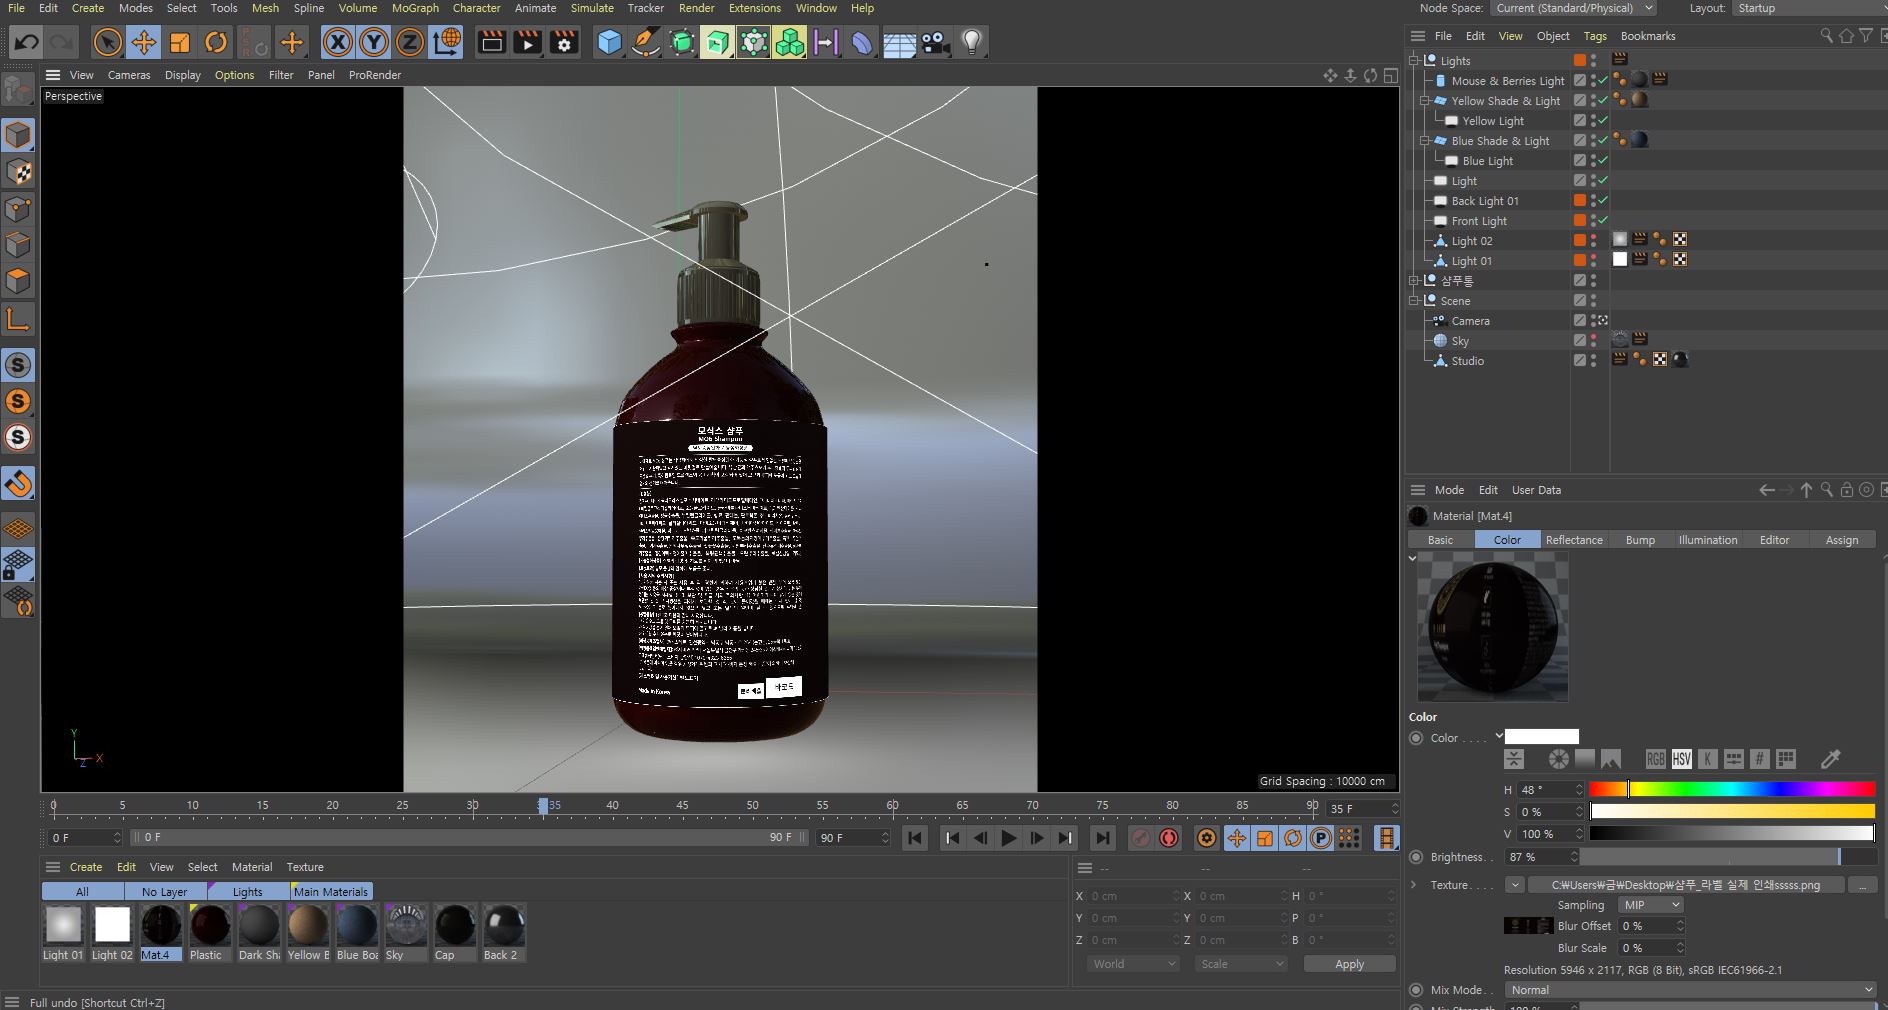Click the Undo arrow icon
This screenshot has height=1010, width=1888.
(27, 42)
